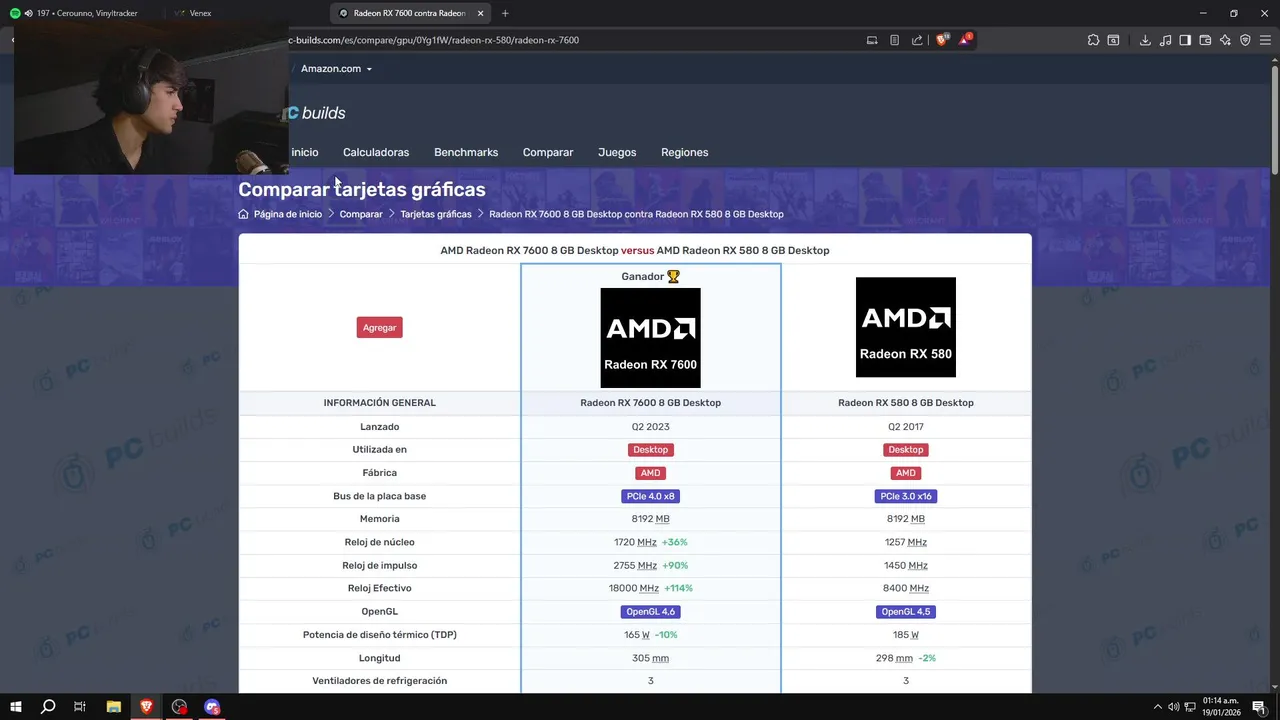Click the PCIe 4.0 x8 badge
Viewport: 1280px width, 720px height.
pyautogui.click(x=650, y=496)
